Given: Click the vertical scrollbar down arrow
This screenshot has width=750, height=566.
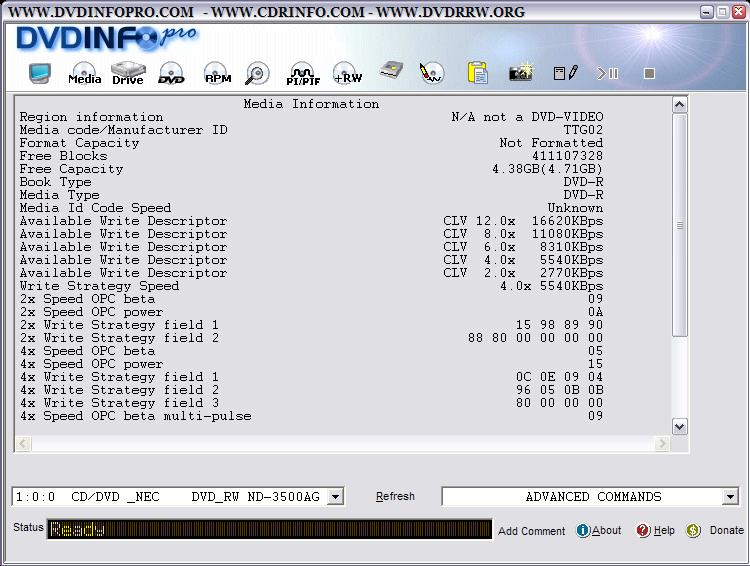Looking at the screenshot, I should [x=680, y=426].
